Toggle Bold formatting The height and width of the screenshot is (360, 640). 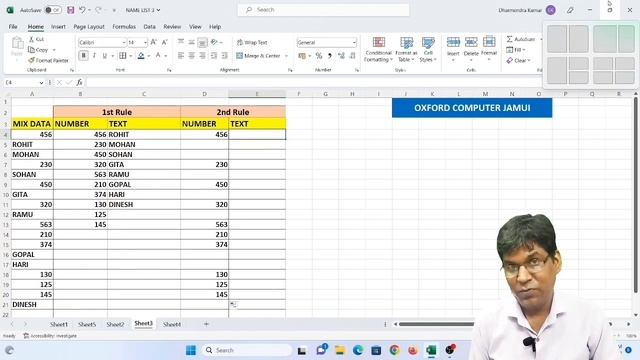click(x=83, y=56)
